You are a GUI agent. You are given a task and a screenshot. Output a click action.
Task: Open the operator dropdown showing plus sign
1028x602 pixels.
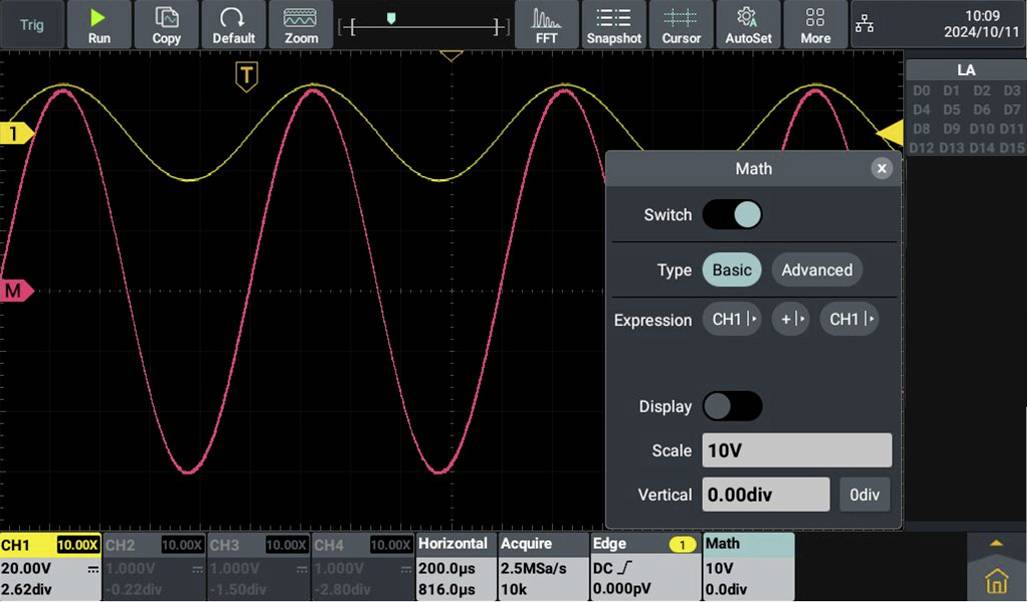pyautogui.click(x=790, y=319)
